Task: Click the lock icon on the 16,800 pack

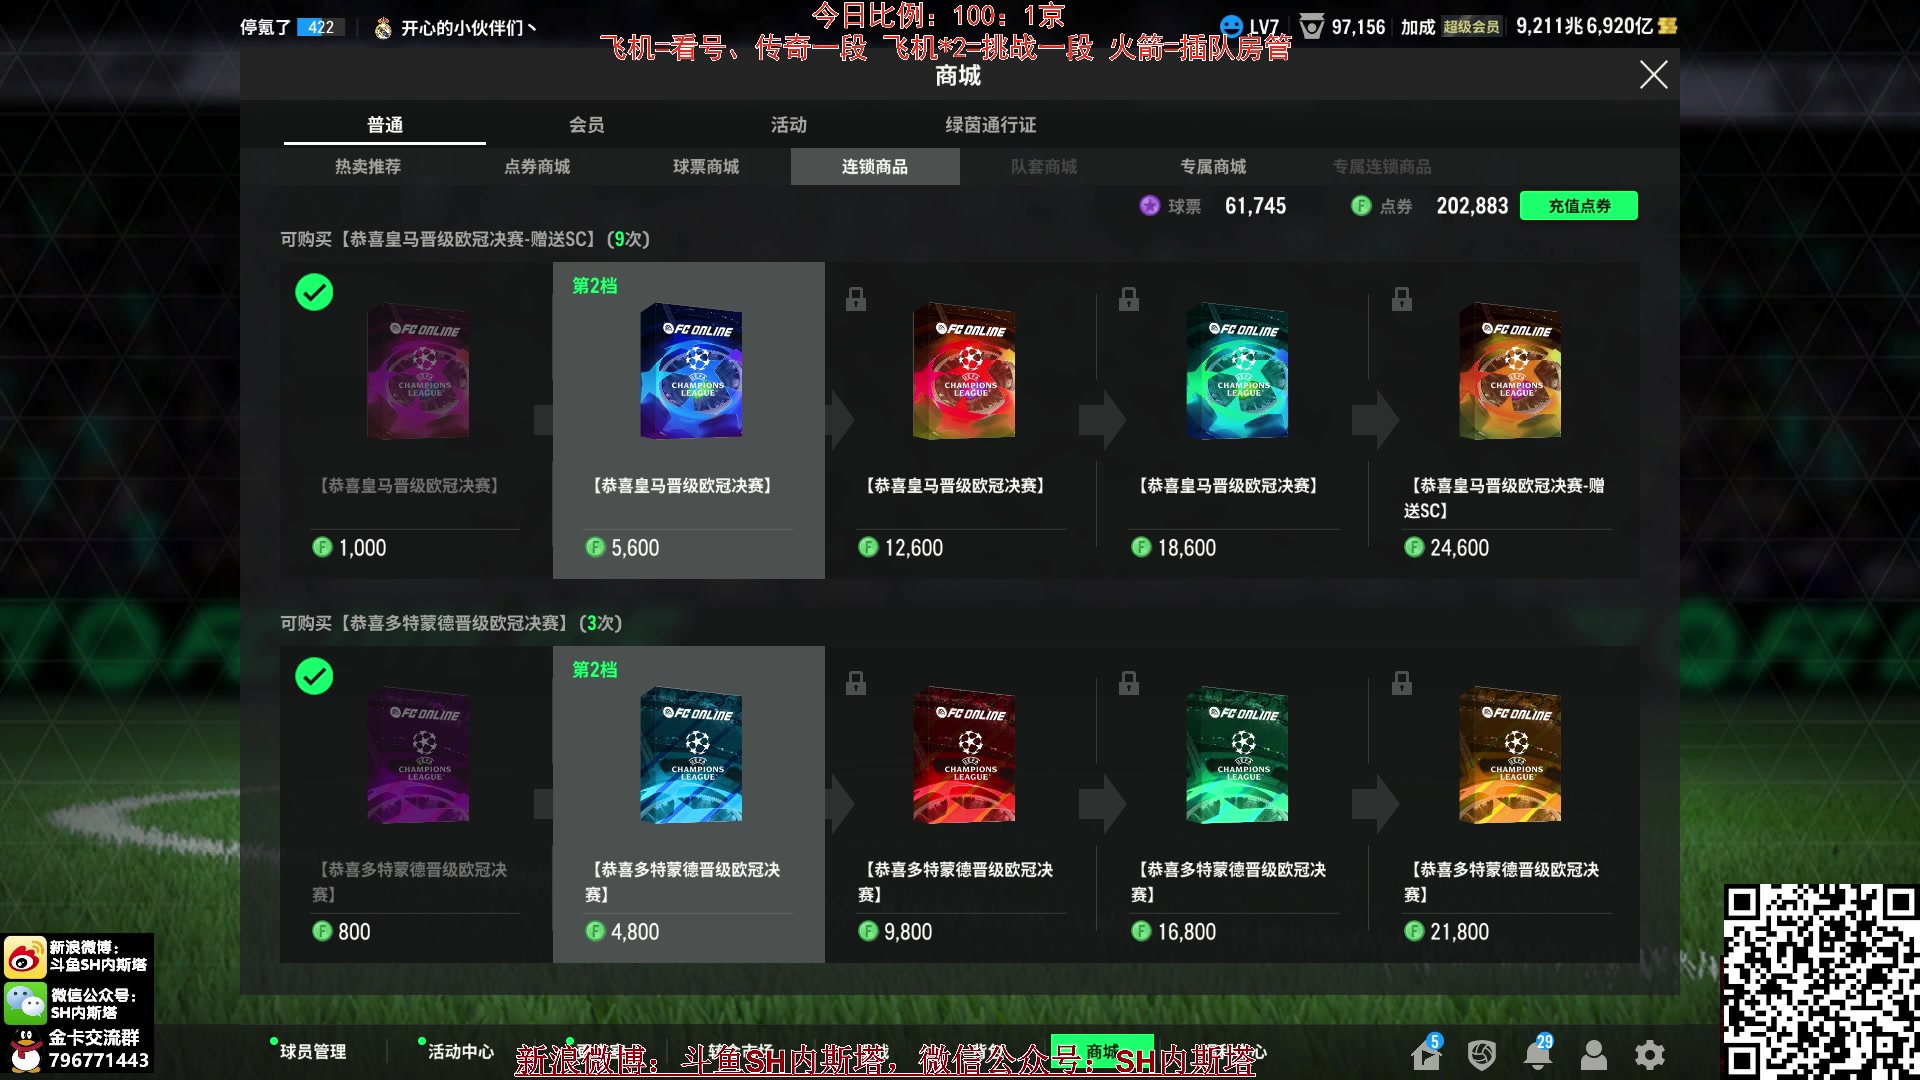Action: [x=1129, y=683]
